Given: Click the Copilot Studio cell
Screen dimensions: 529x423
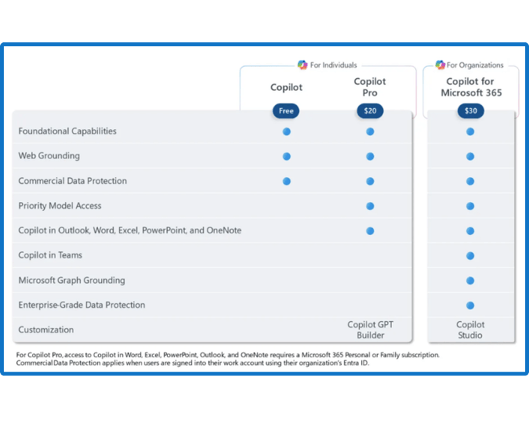Looking at the screenshot, I should [470, 330].
